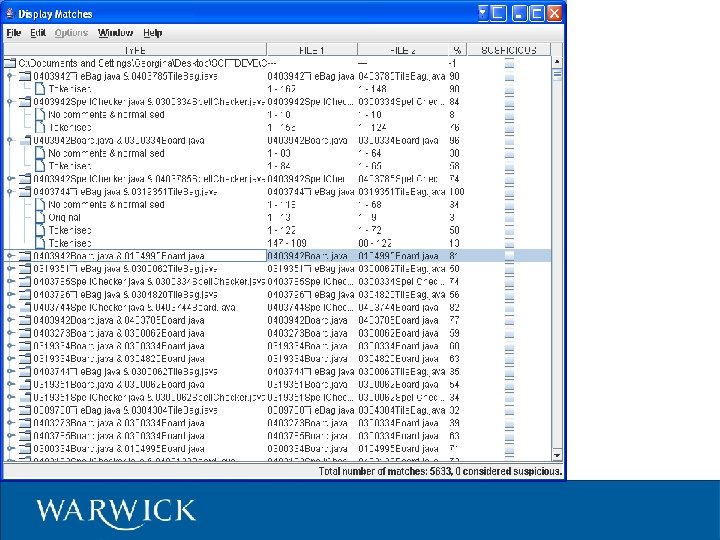
Task: Open the File menu
Action: point(14,33)
